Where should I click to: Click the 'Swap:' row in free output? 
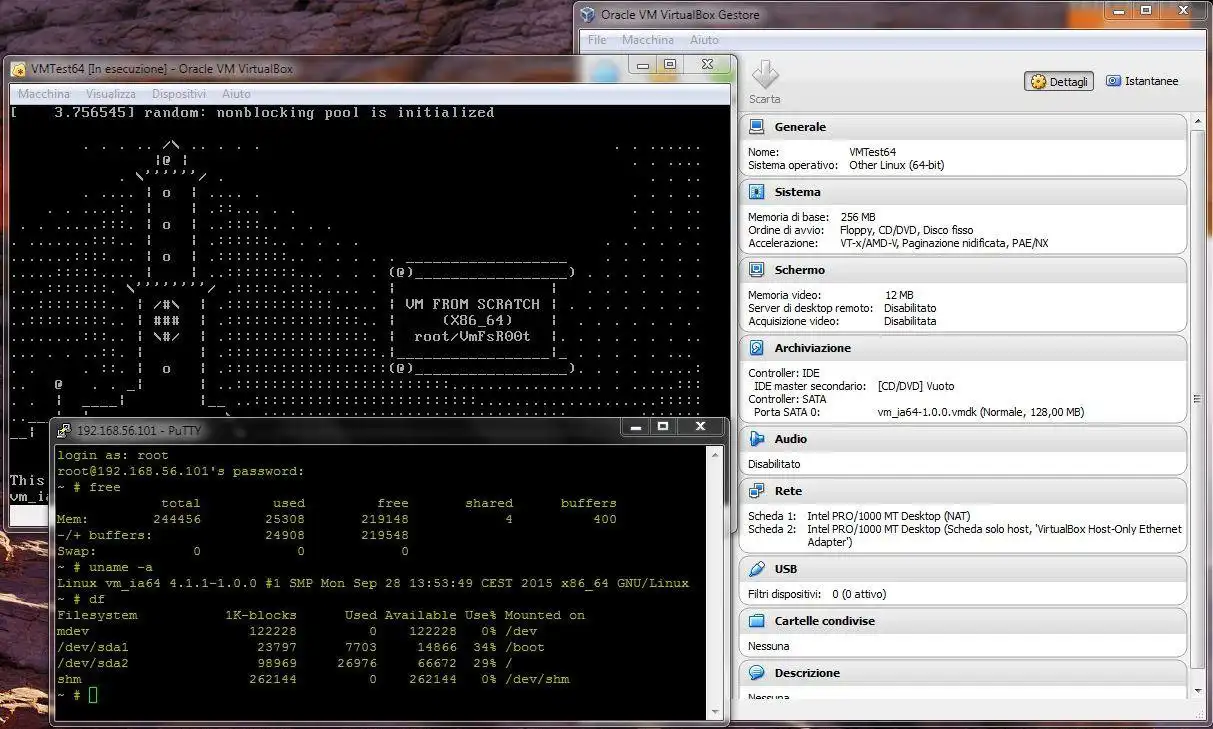pyautogui.click(x=233, y=551)
